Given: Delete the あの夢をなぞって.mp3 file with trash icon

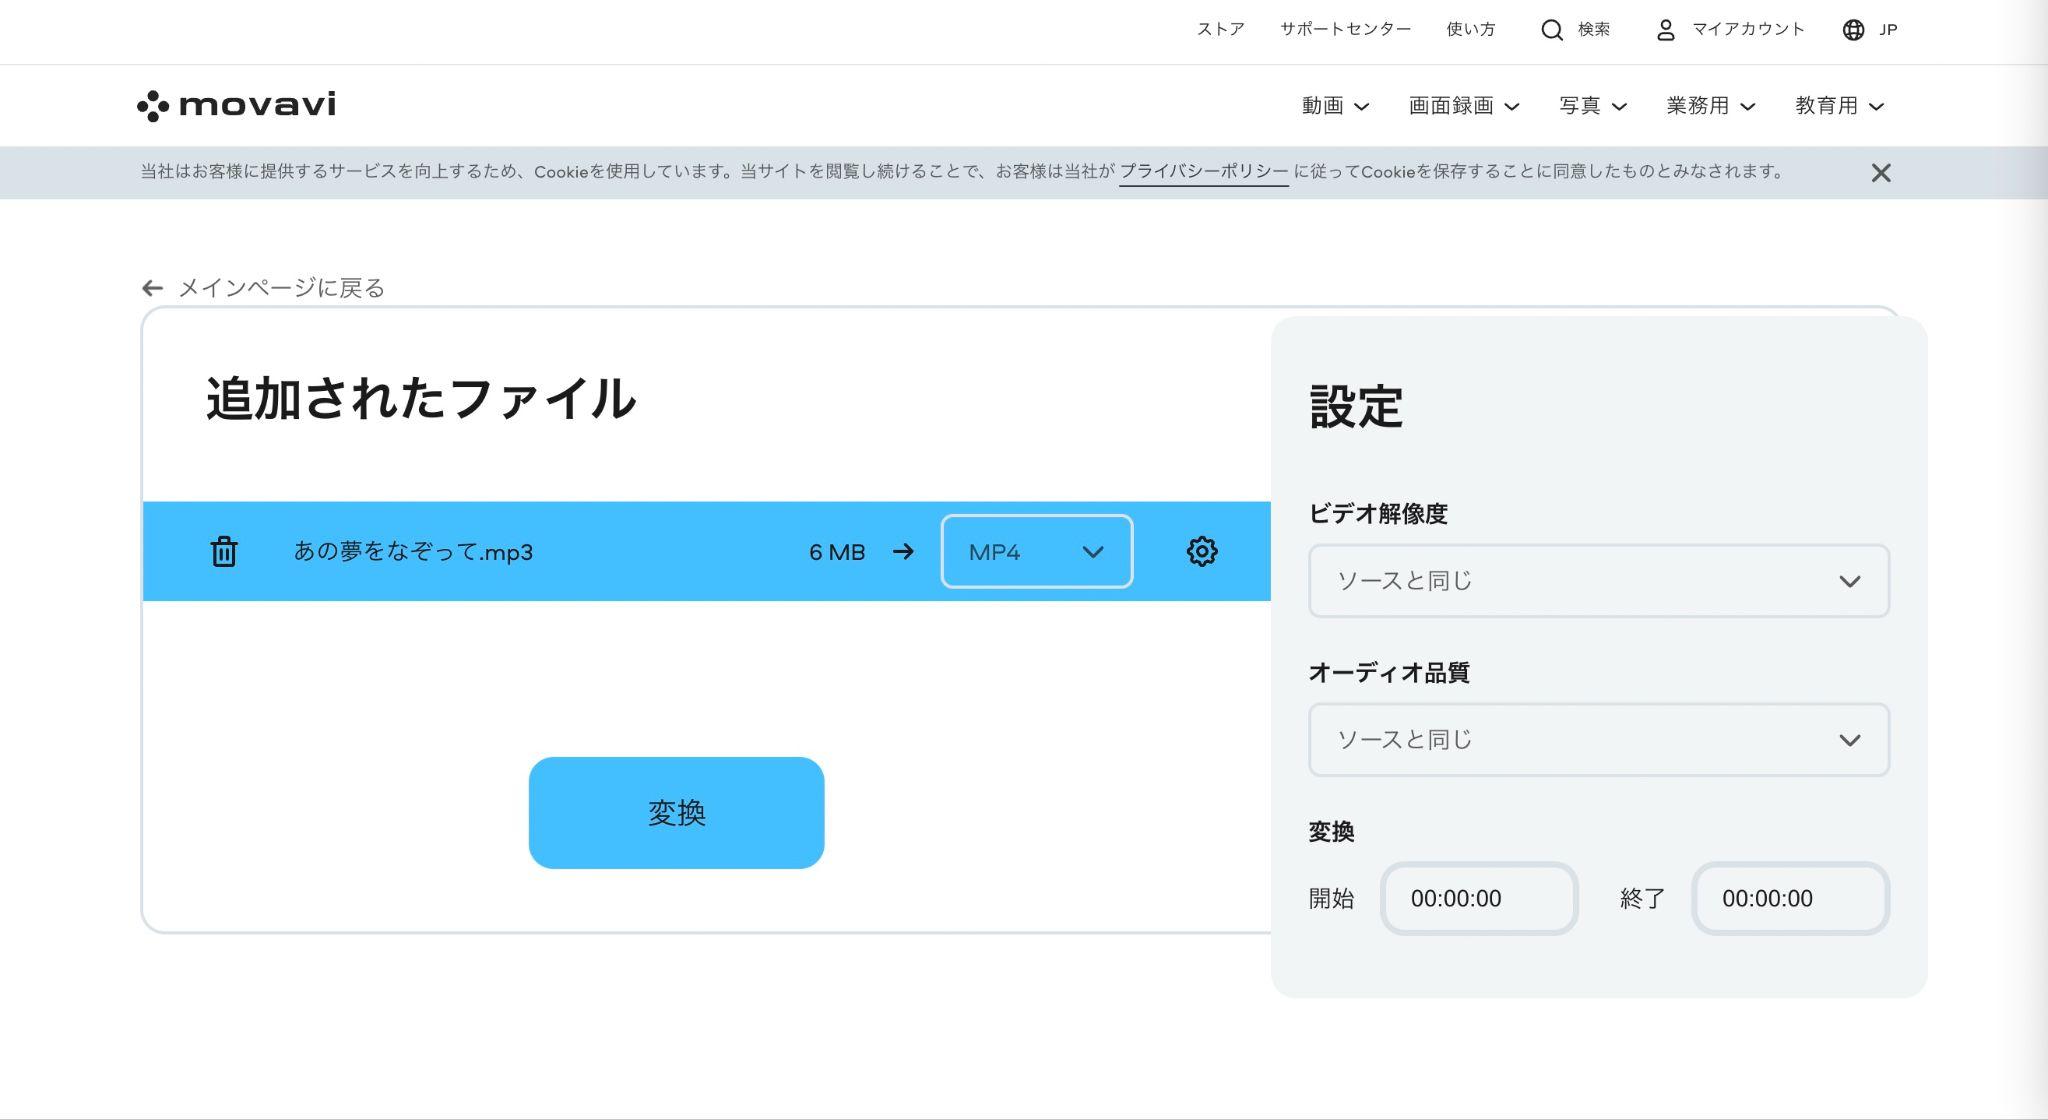Looking at the screenshot, I should (224, 551).
